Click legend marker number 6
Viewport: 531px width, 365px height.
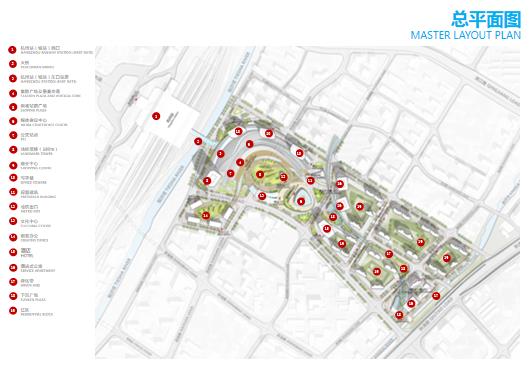(x=13, y=121)
